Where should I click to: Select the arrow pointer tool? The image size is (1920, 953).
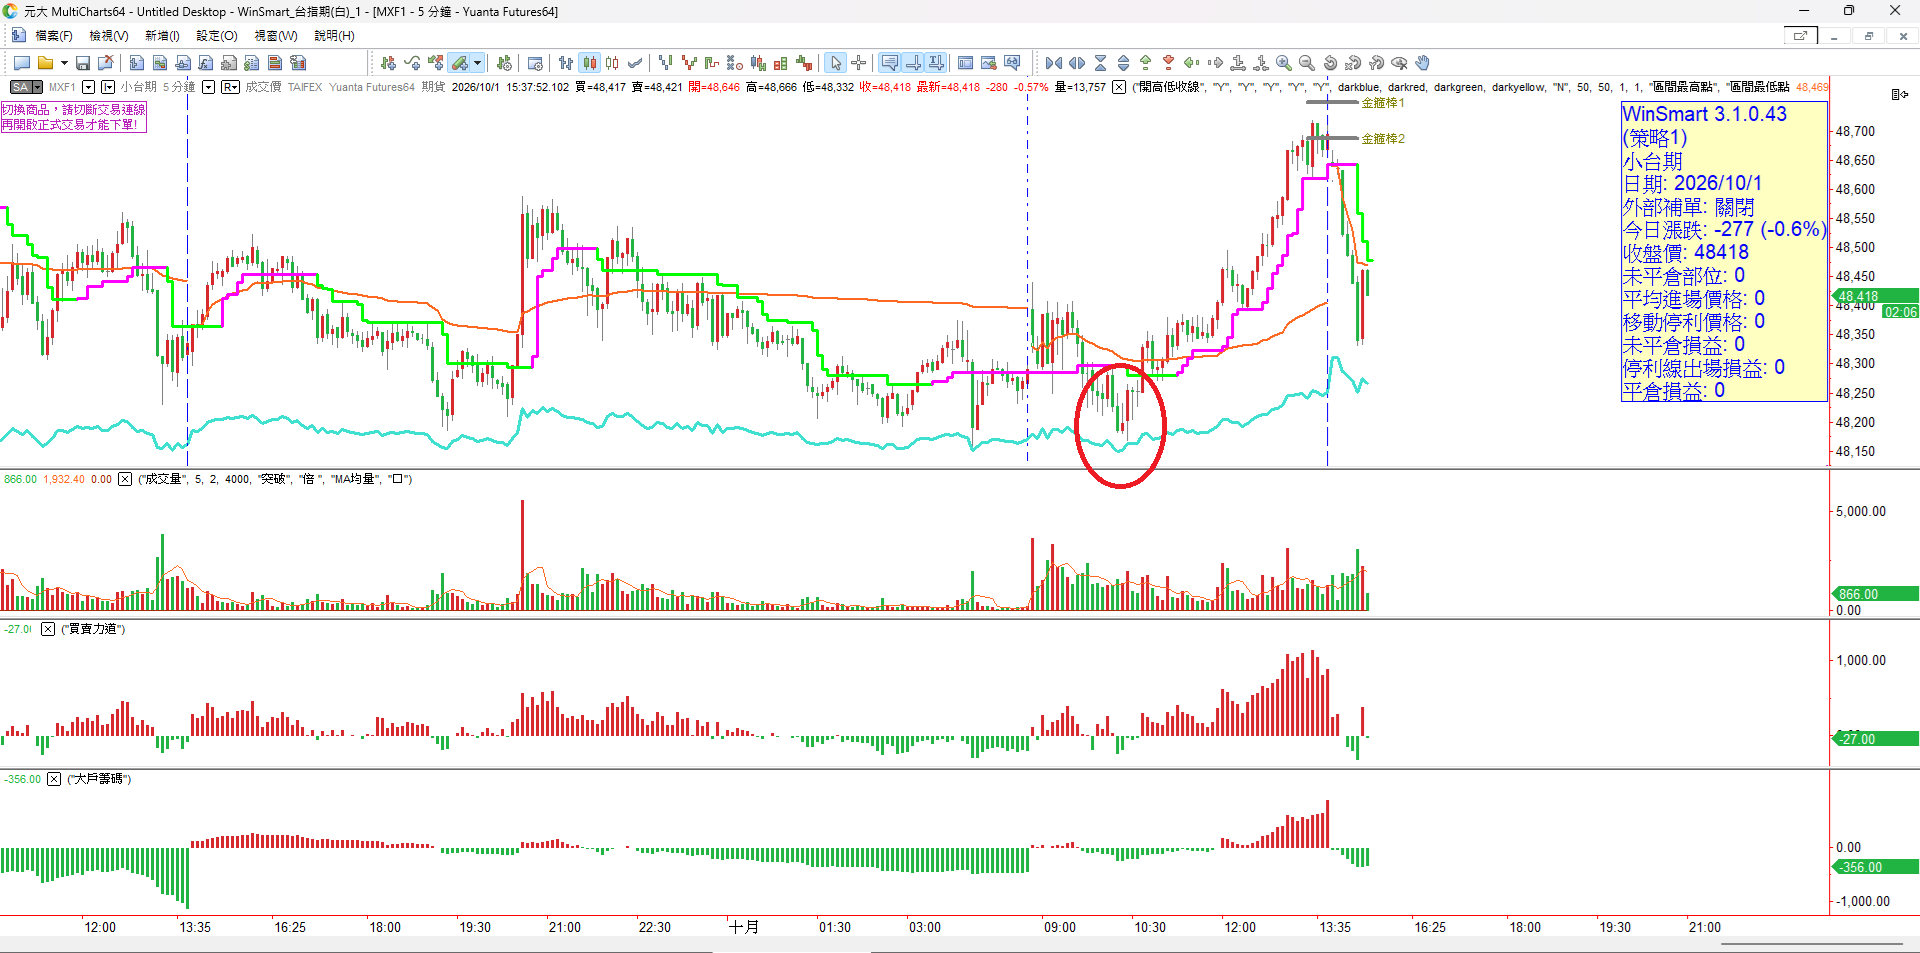pos(836,63)
